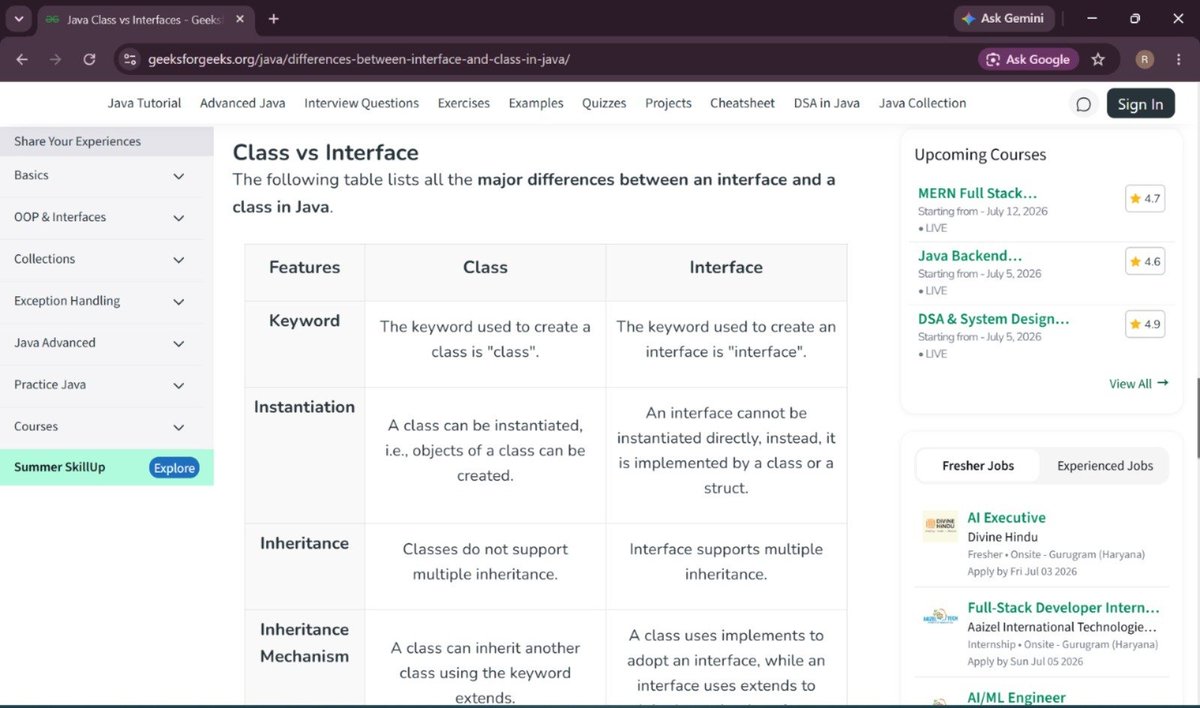Click the Explore button beside Summer SkillUp
This screenshot has width=1200, height=708.
click(x=174, y=468)
